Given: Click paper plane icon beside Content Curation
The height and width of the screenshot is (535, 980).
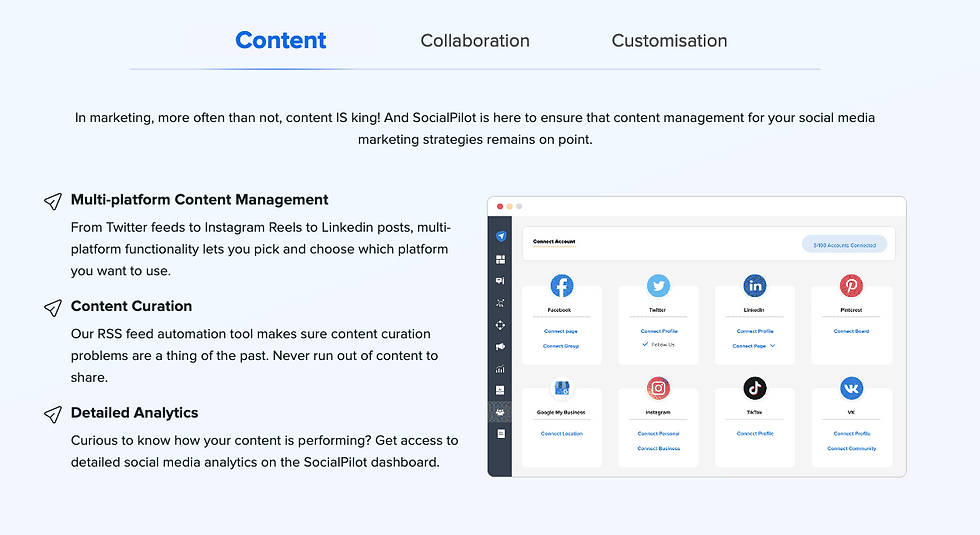Looking at the screenshot, I should pos(53,308).
